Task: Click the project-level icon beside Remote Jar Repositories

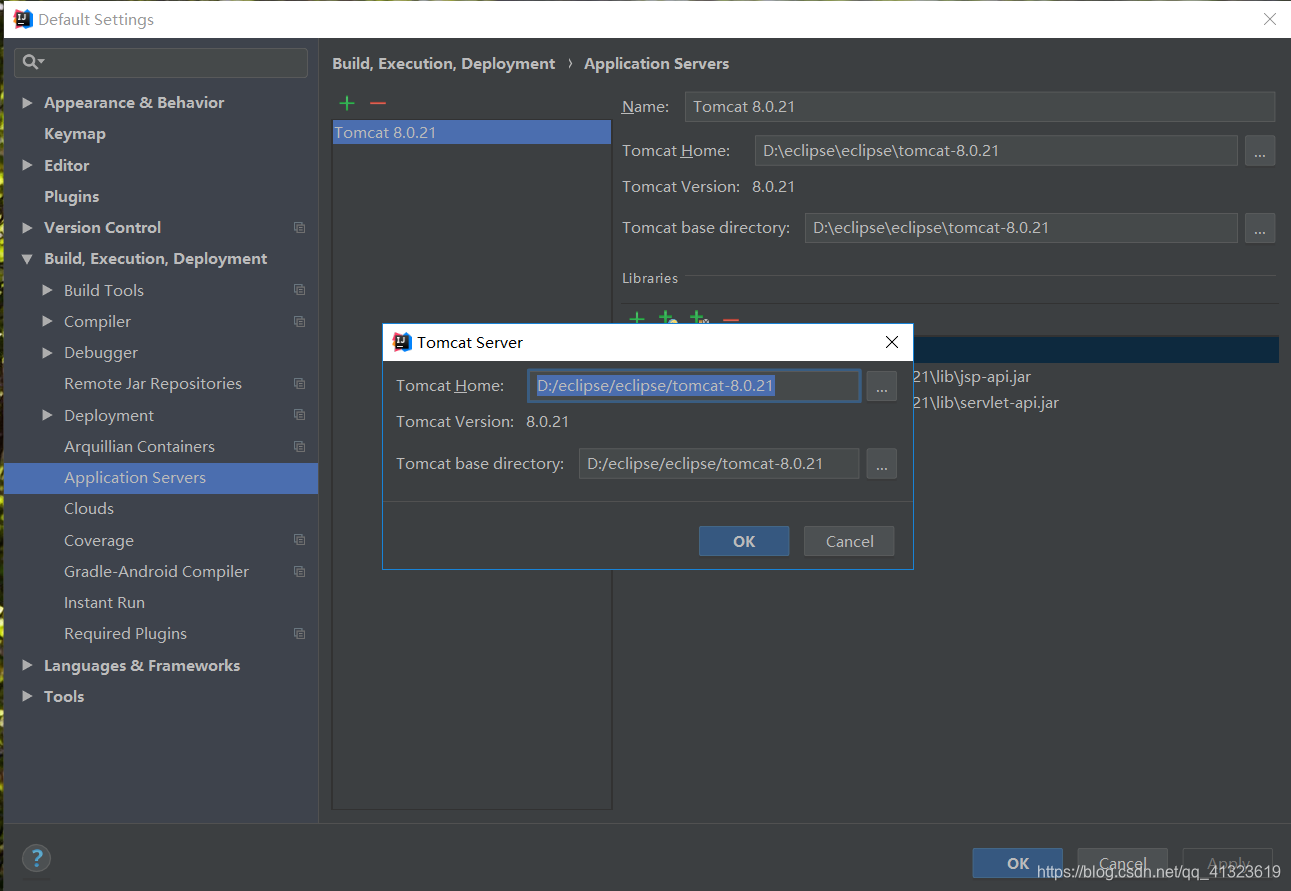Action: click(299, 383)
